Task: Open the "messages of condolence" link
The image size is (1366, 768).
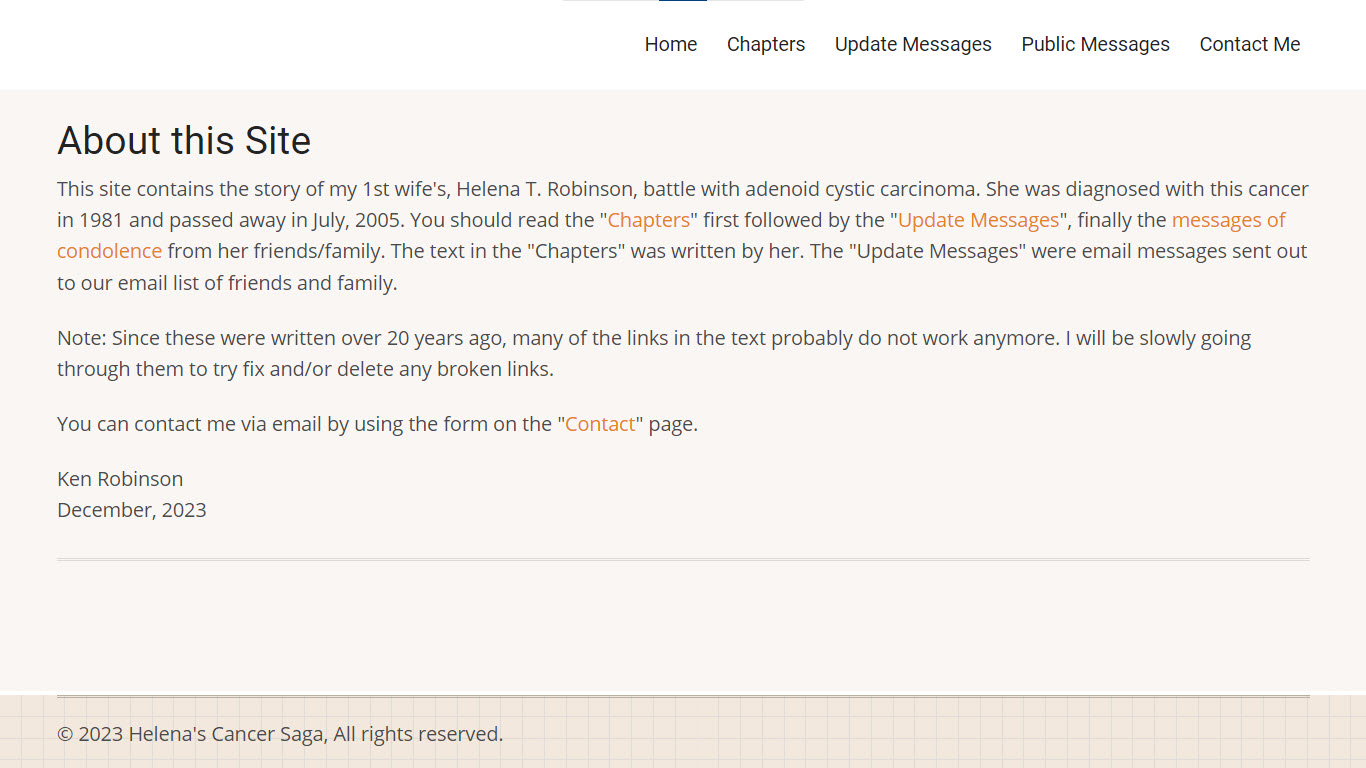Action: [1228, 220]
